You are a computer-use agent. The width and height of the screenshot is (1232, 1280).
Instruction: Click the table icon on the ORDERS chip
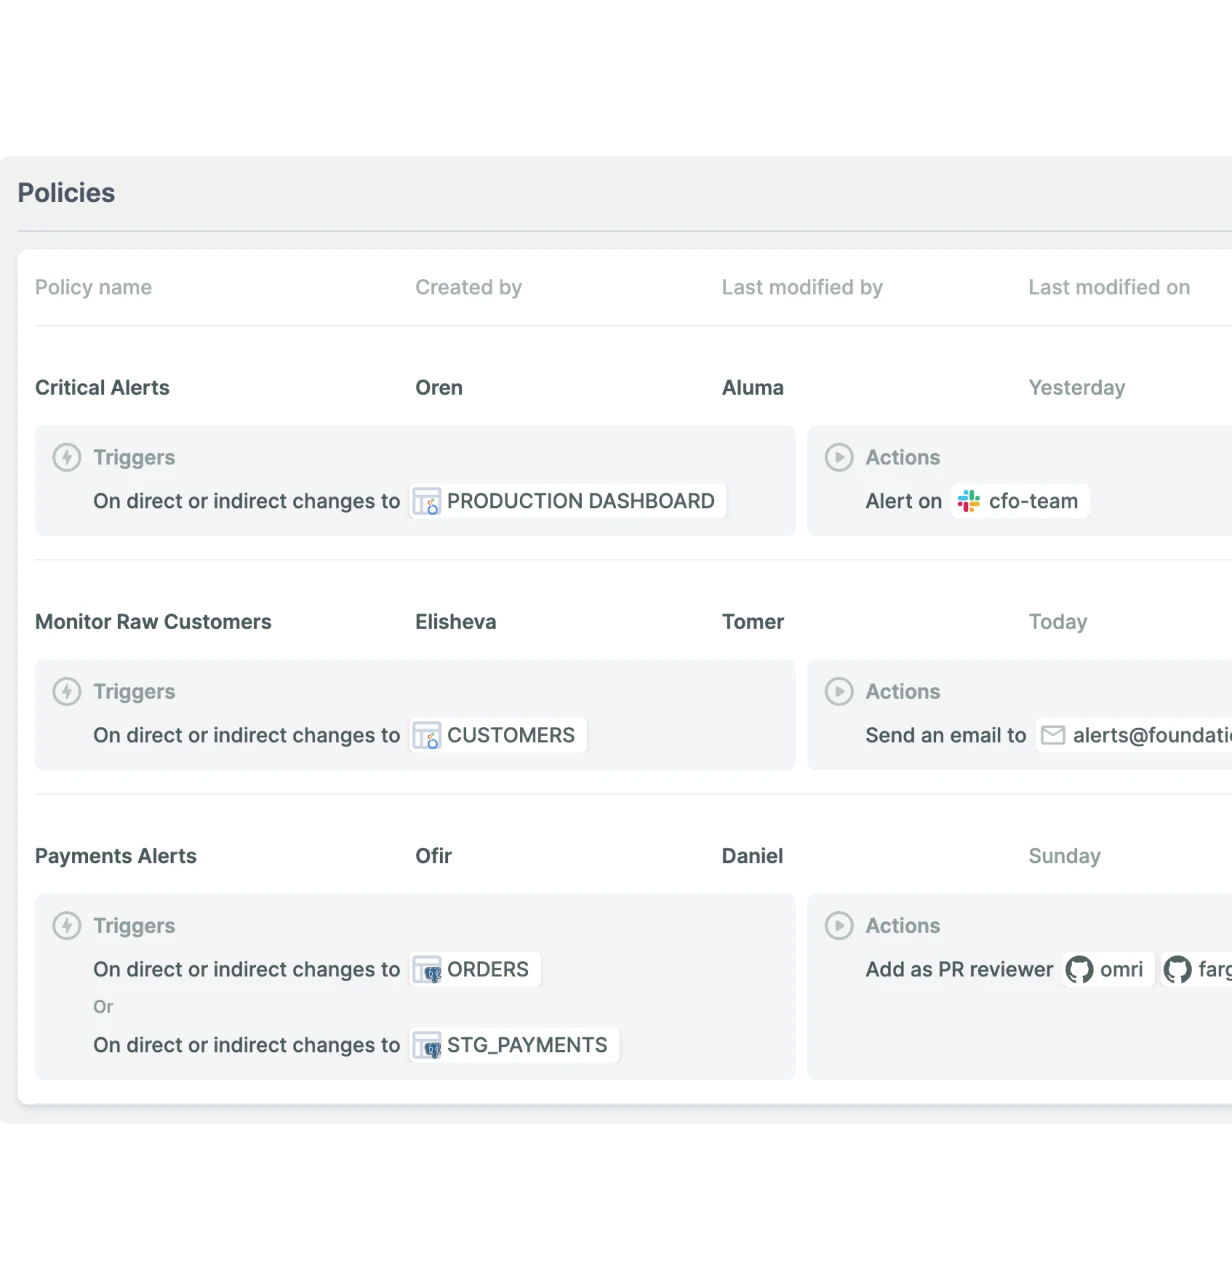(427, 969)
